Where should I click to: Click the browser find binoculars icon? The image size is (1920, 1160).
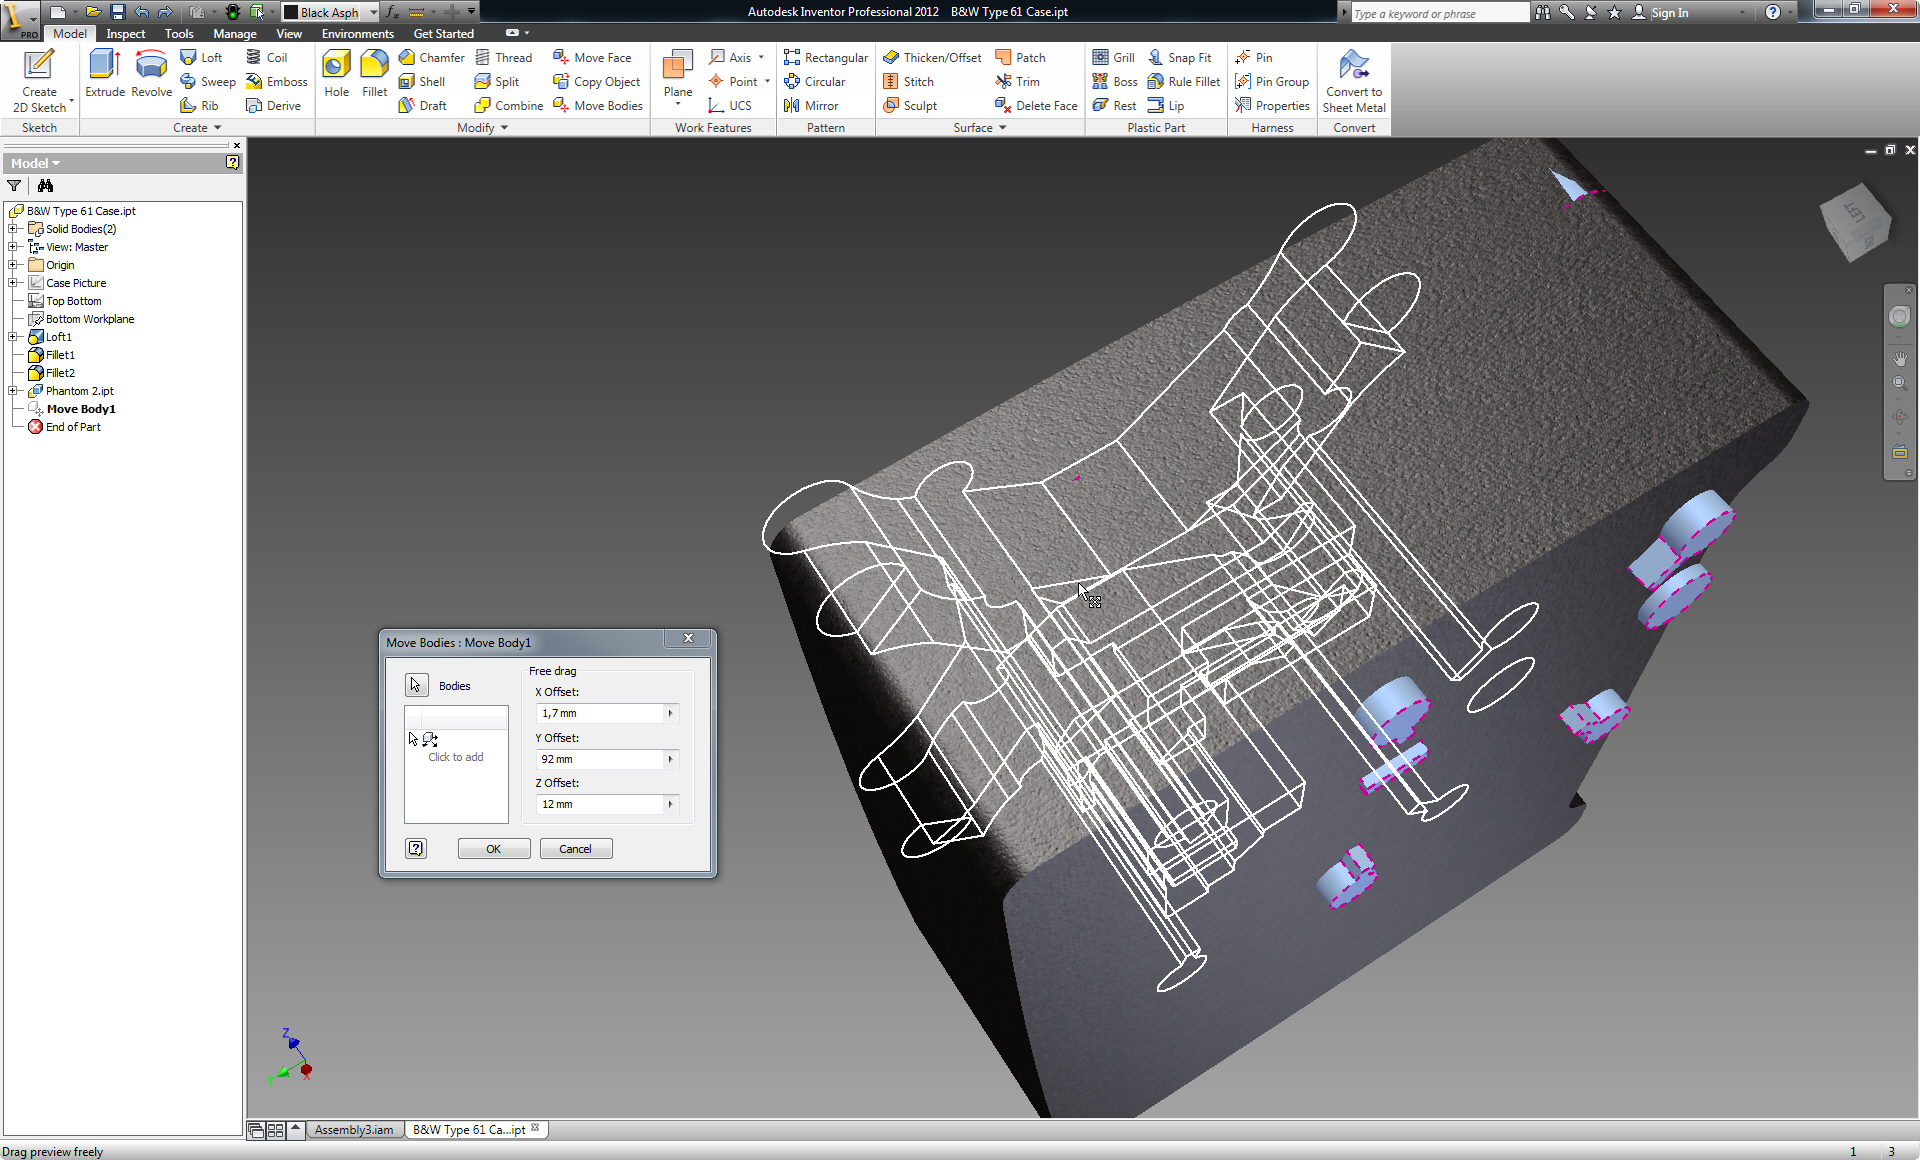[45, 186]
